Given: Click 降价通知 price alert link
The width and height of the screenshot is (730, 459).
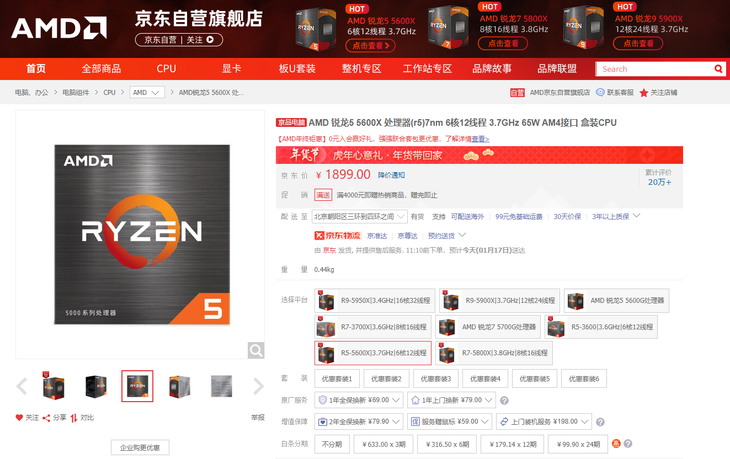Looking at the screenshot, I should click(x=391, y=175).
